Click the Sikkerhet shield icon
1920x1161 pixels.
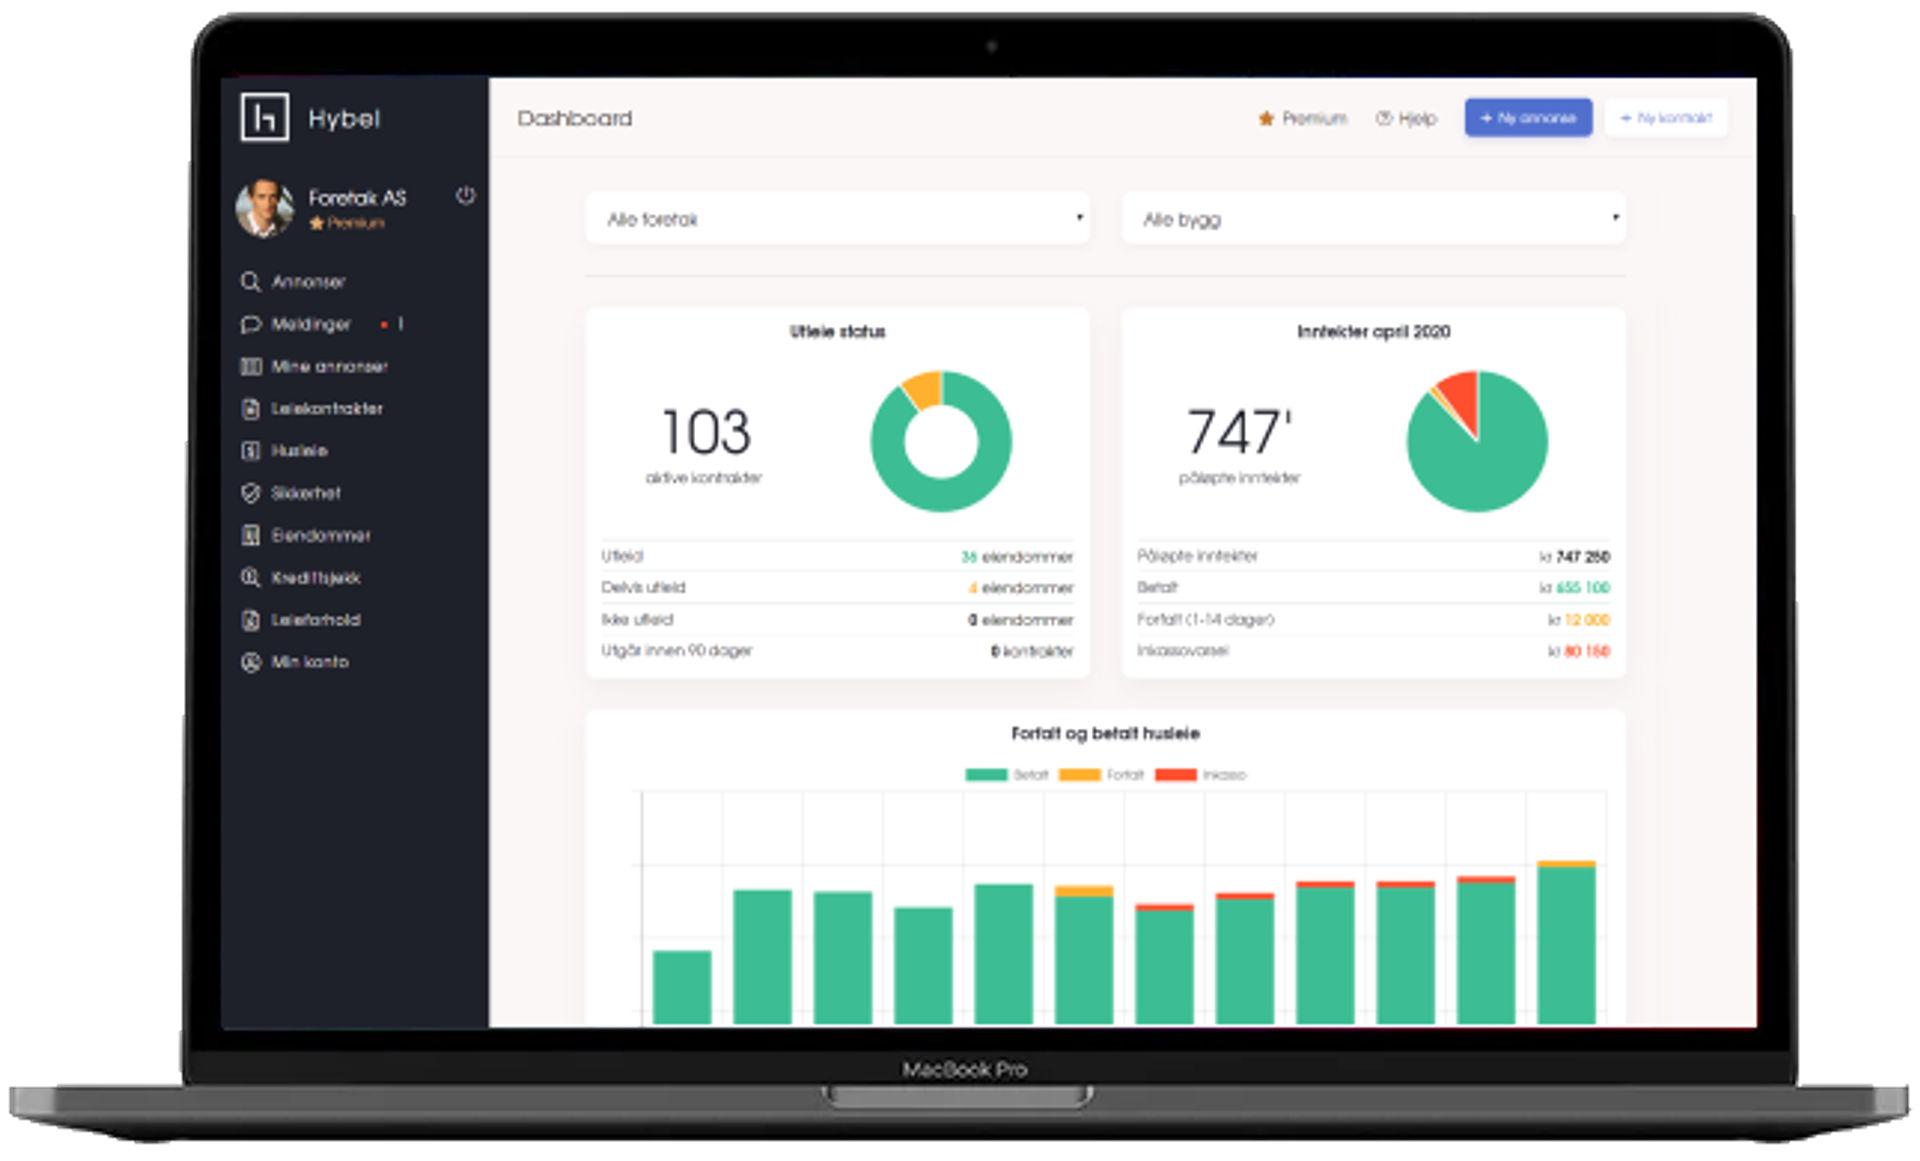(250, 493)
